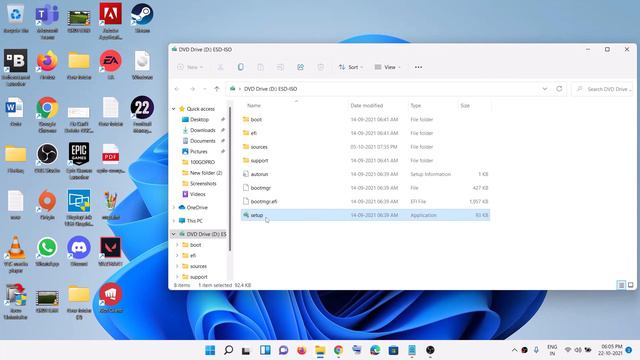Open Chat icon on the taskbar
This screenshot has width=640, height=360.
[283, 350]
